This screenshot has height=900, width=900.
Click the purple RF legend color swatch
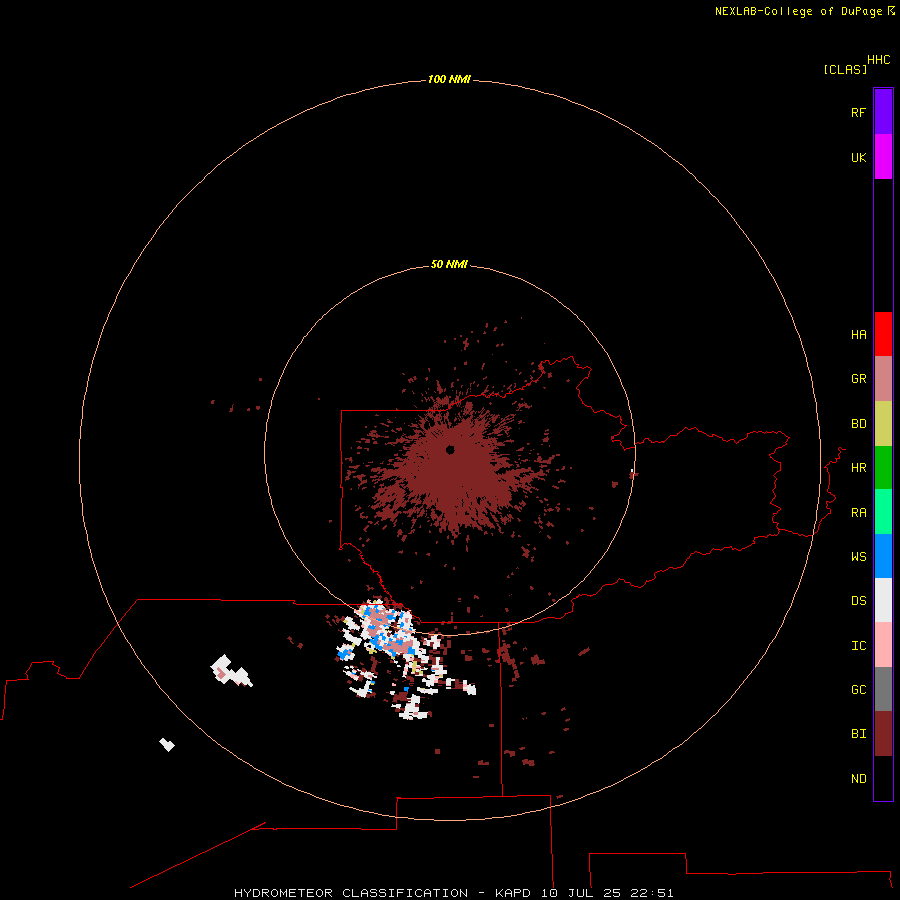pyautogui.click(x=883, y=112)
